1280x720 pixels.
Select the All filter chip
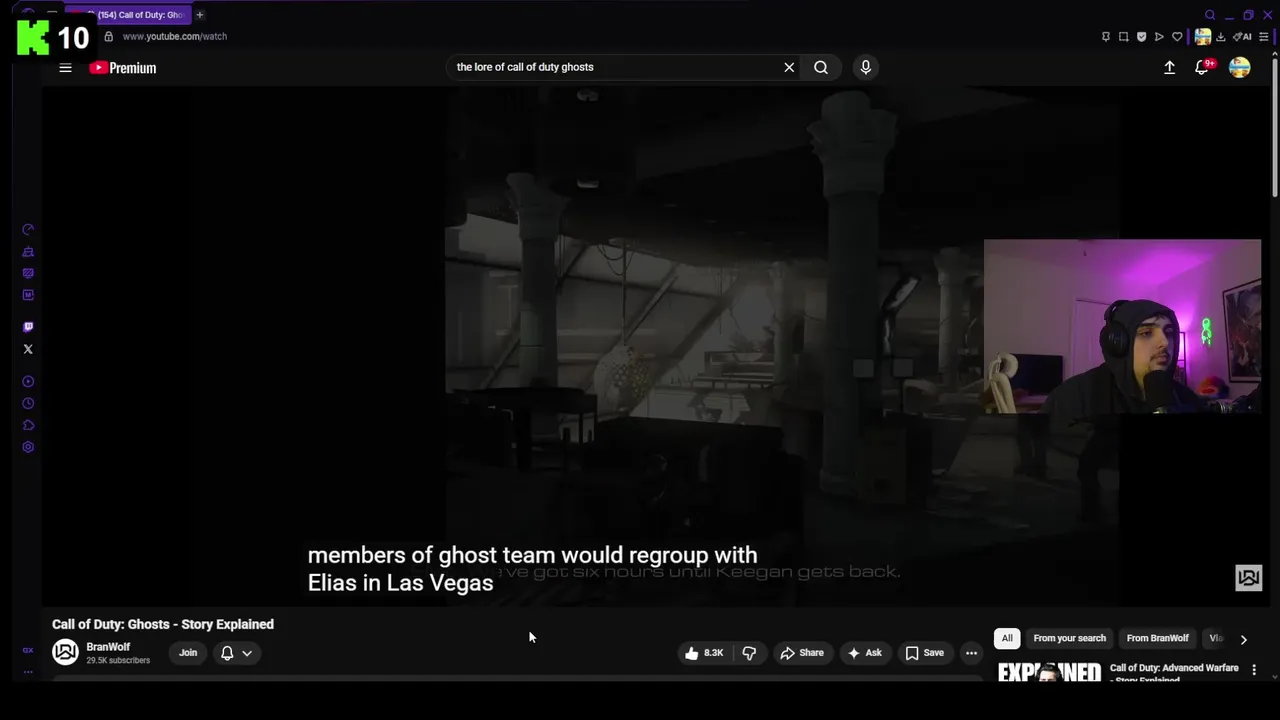pos(1007,638)
